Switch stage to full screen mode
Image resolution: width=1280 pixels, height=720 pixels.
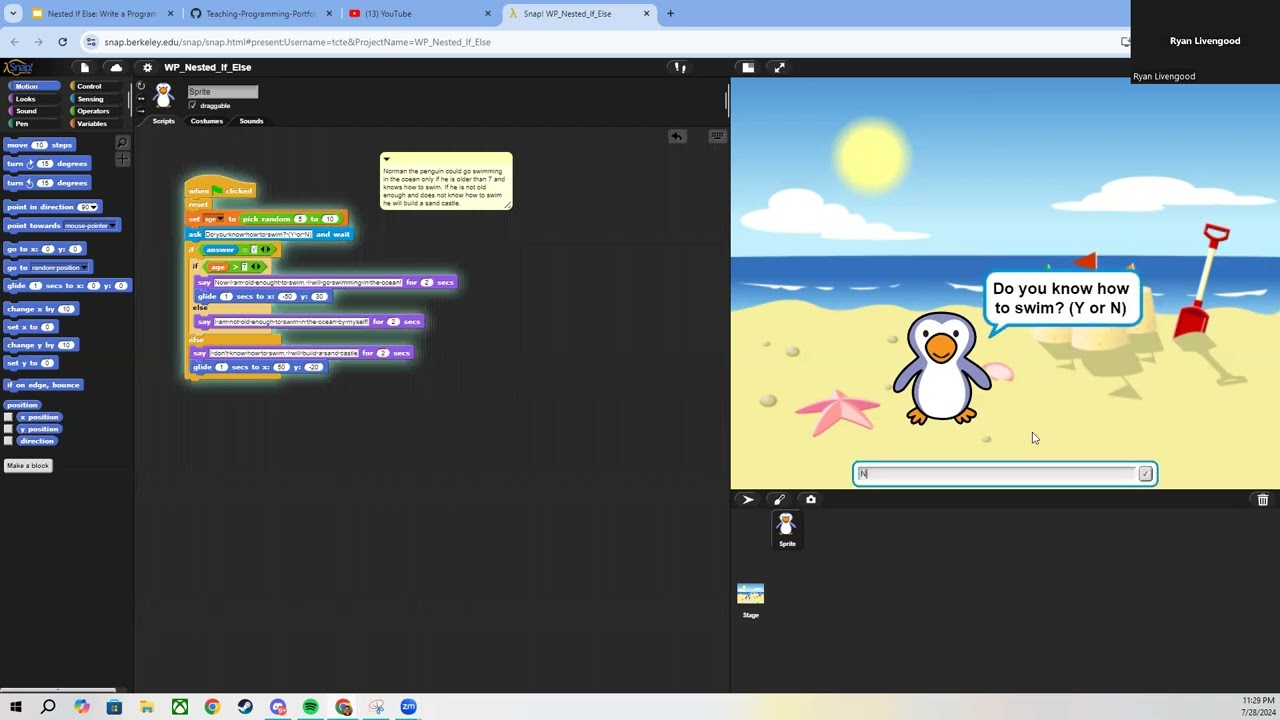[779, 67]
